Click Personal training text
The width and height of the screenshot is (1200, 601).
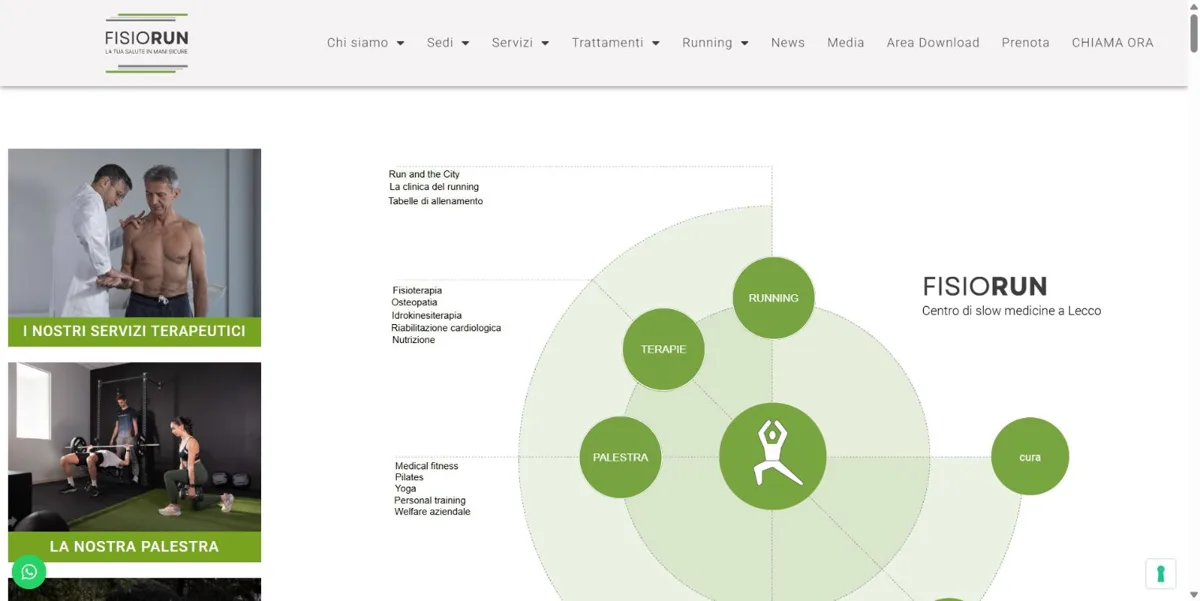[x=430, y=501]
